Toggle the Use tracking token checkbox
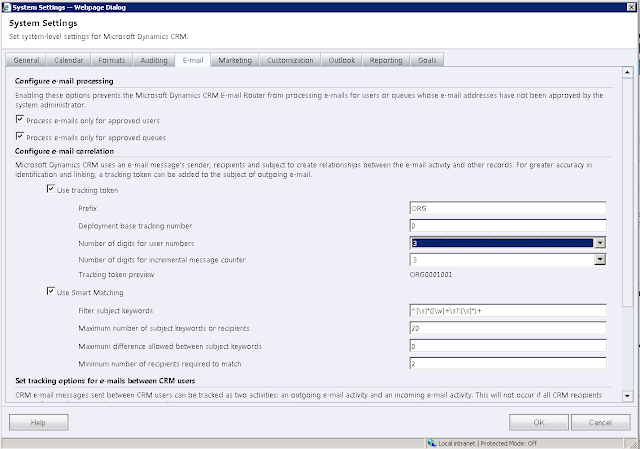The width and height of the screenshot is (640, 449). (51, 189)
